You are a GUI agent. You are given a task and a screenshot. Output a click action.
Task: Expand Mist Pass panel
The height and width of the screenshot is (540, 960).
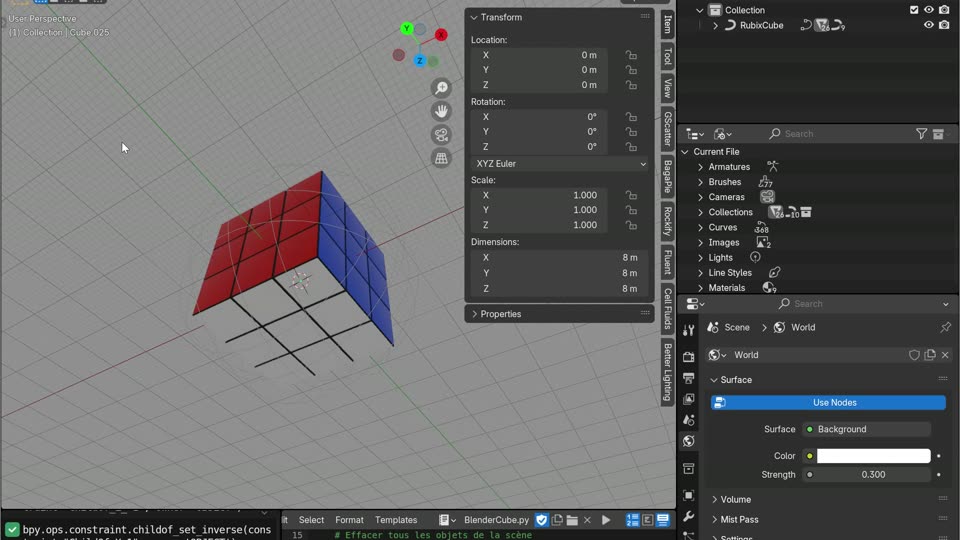click(714, 520)
